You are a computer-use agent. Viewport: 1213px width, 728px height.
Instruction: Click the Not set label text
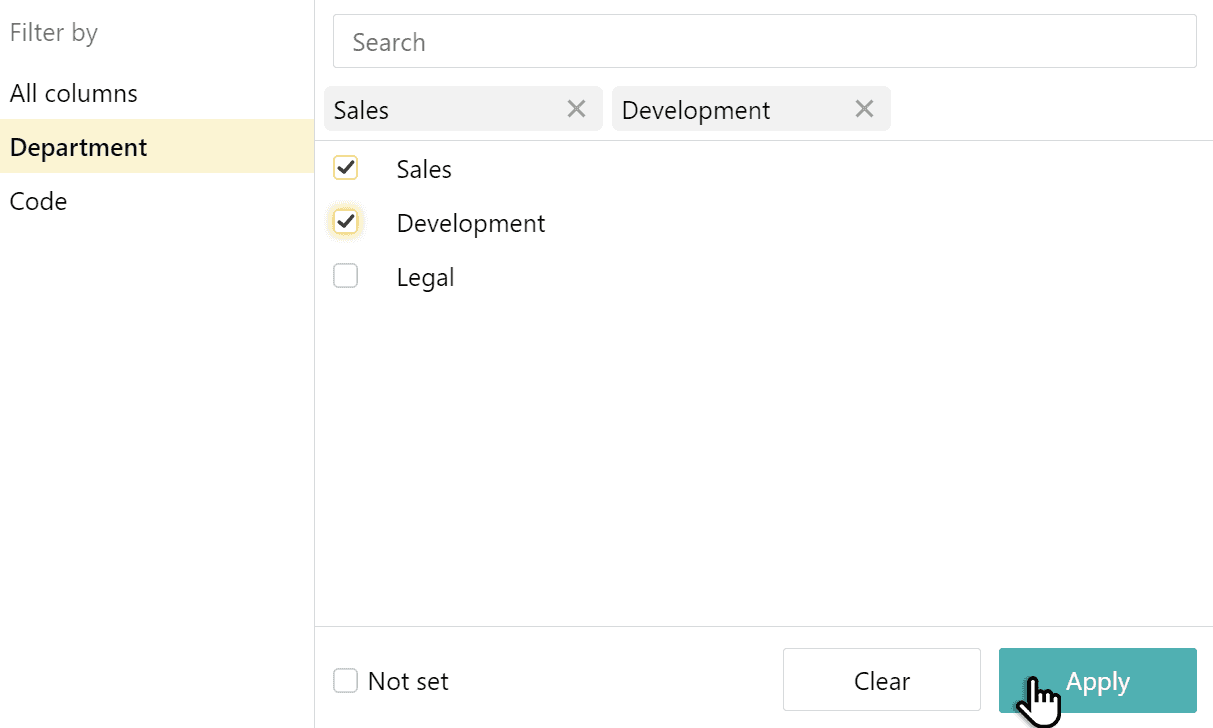tap(407, 680)
